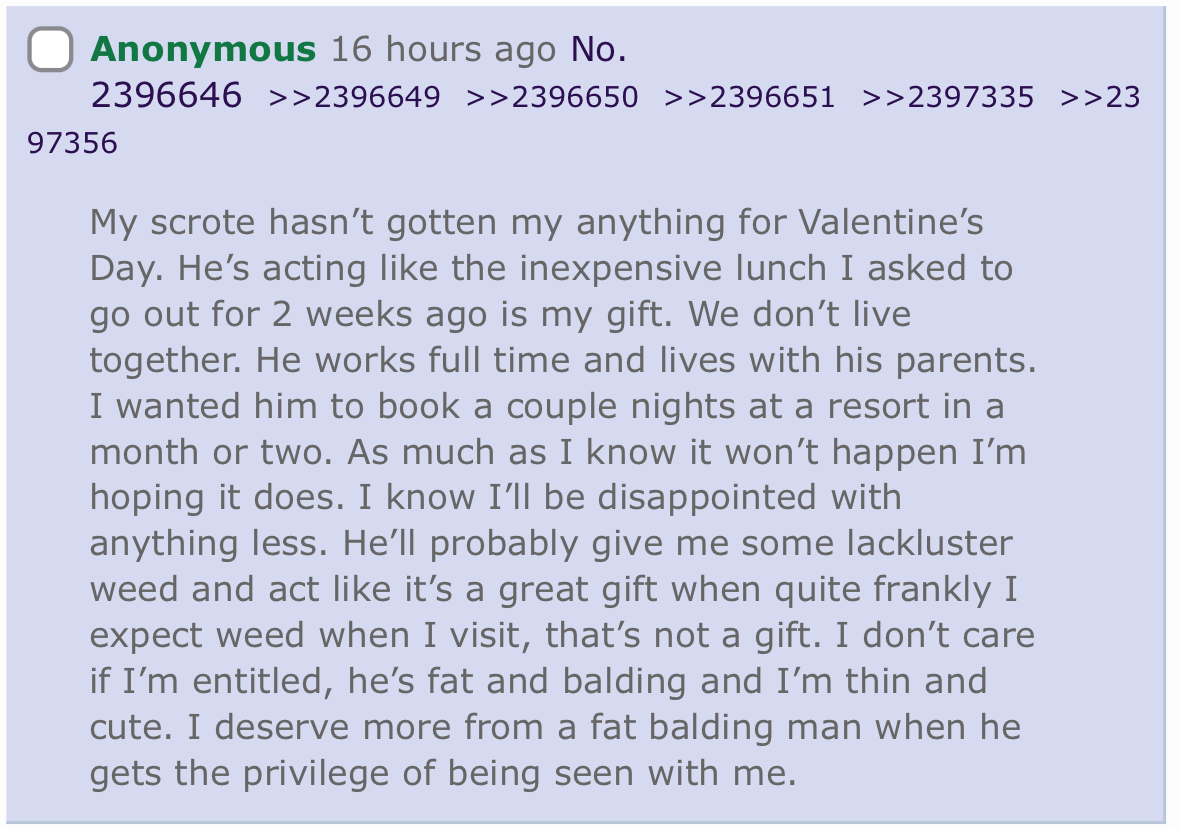
Task: Click the word 'scrote' in the post
Action: click(x=203, y=222)
